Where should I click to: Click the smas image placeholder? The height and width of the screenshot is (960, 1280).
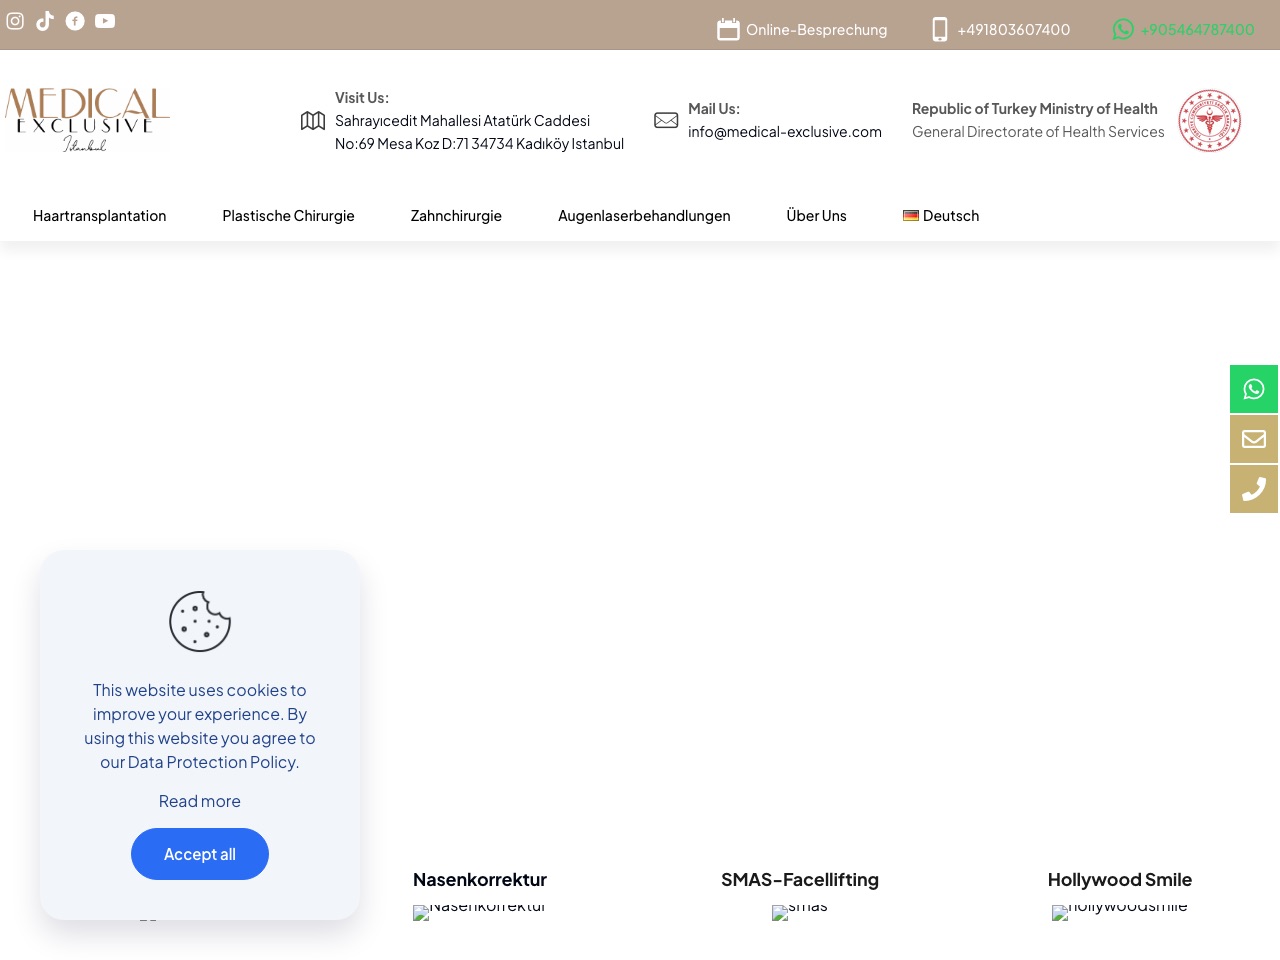[800, 911]
